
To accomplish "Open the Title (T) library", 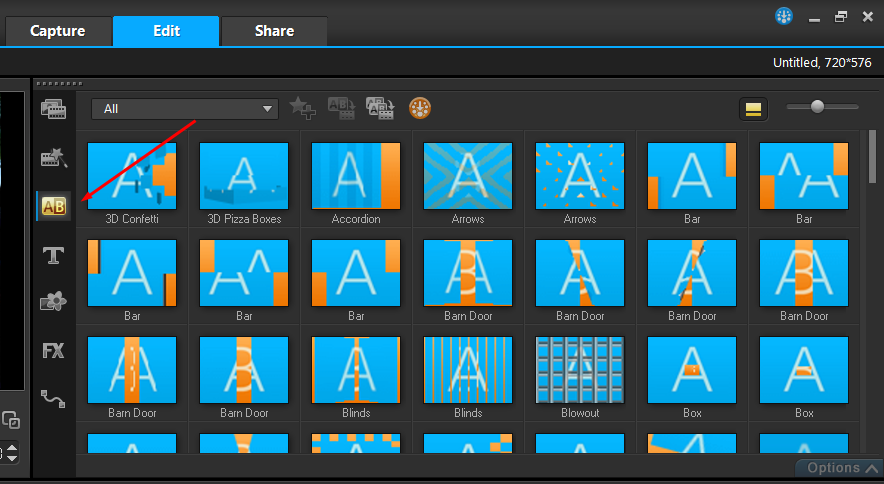I will pos(52,255).
